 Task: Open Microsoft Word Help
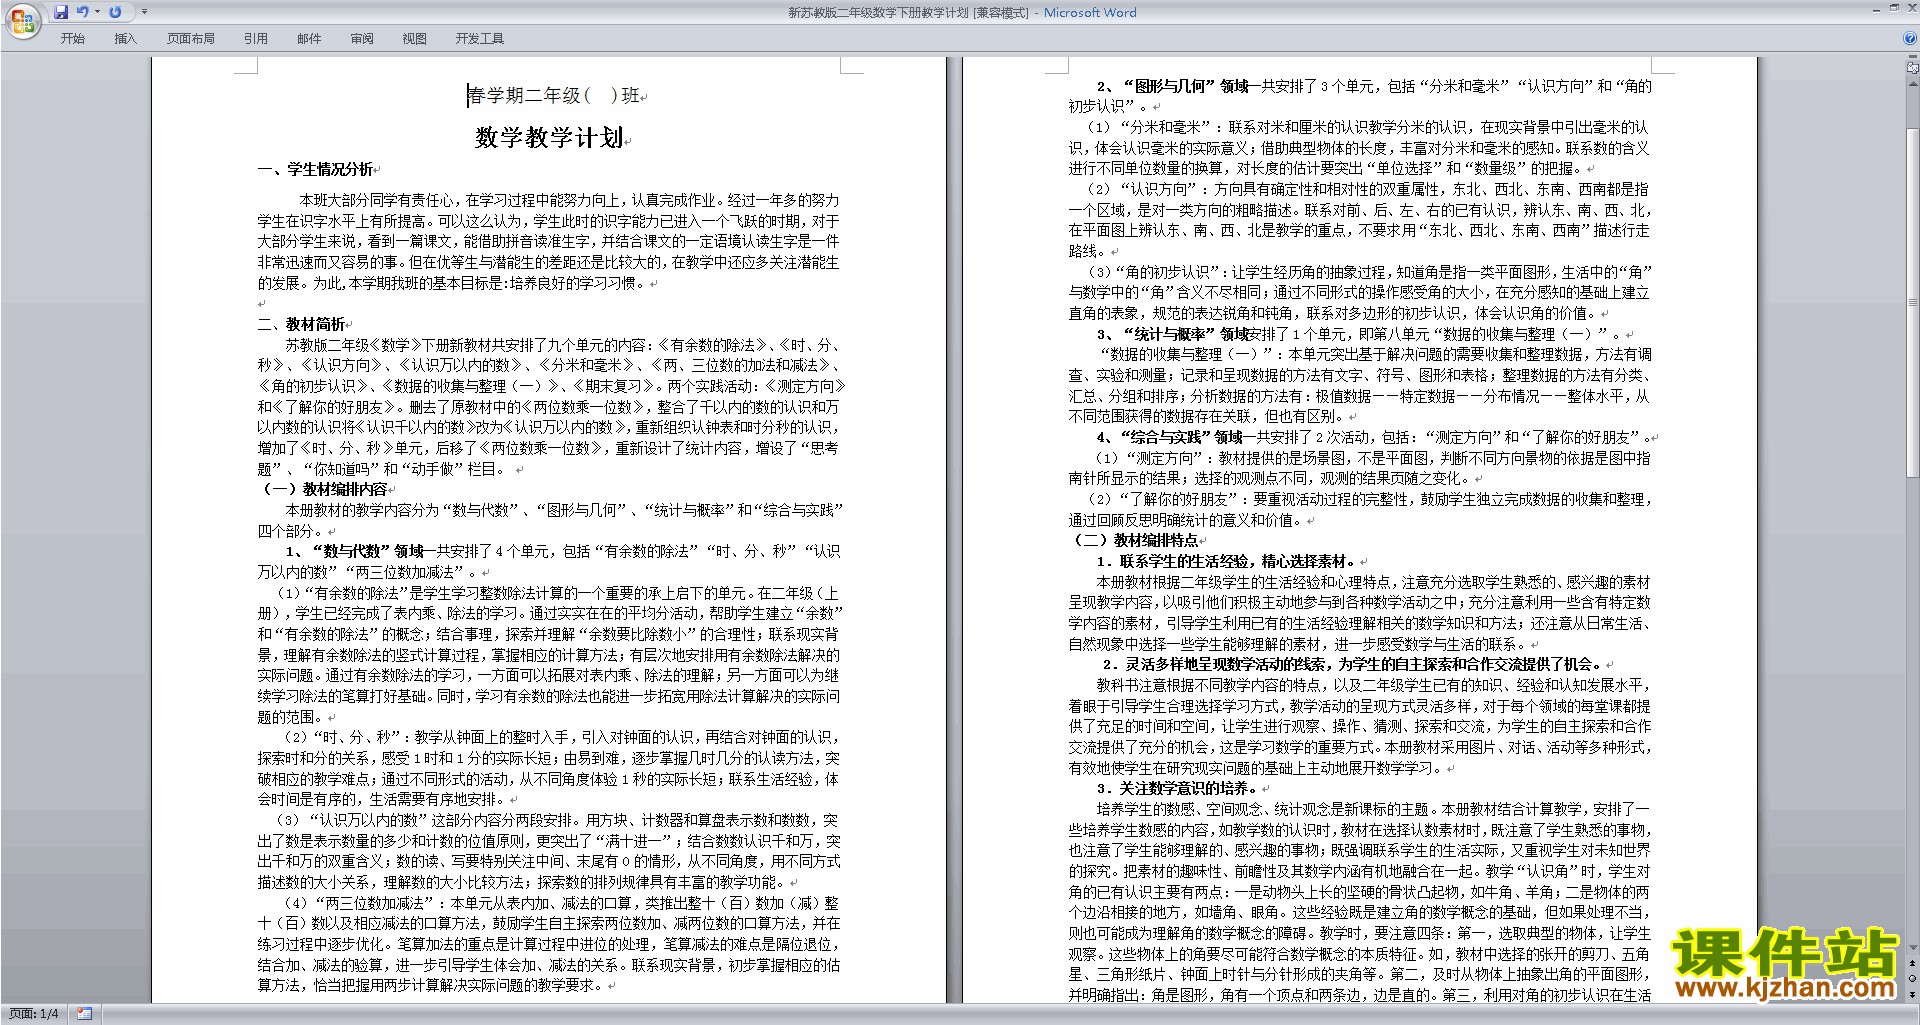1911,38
